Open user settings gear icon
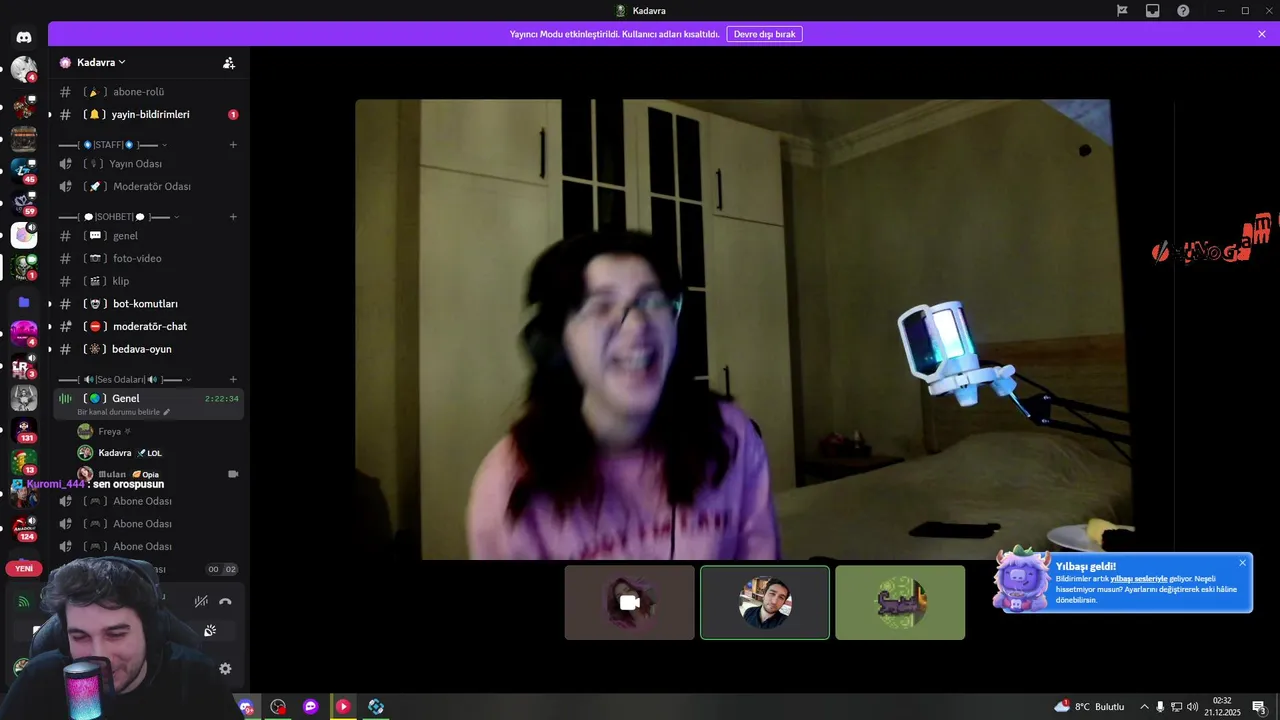This screenshot has width=1280, height=720. click(x=225, y=669)
